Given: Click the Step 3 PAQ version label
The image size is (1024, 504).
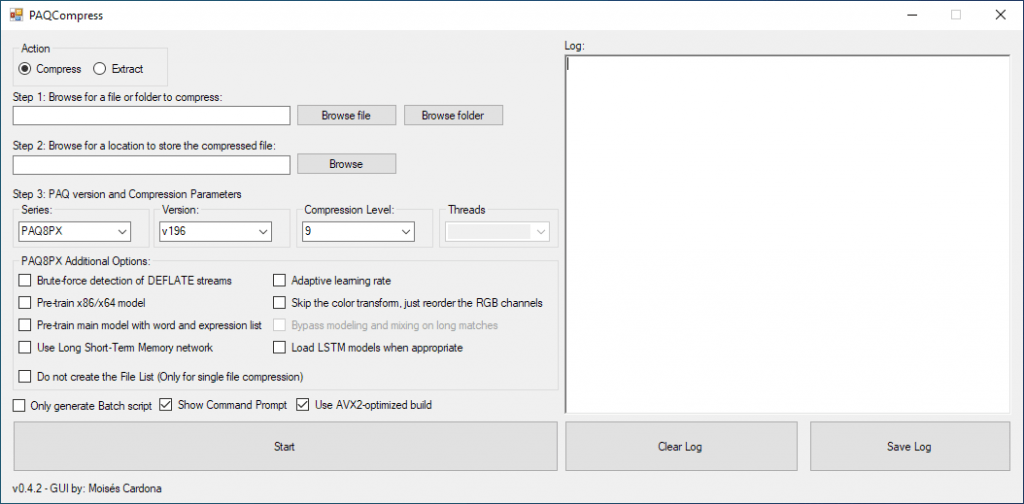Looking at the screenshot, I should [x=127, y=194].
